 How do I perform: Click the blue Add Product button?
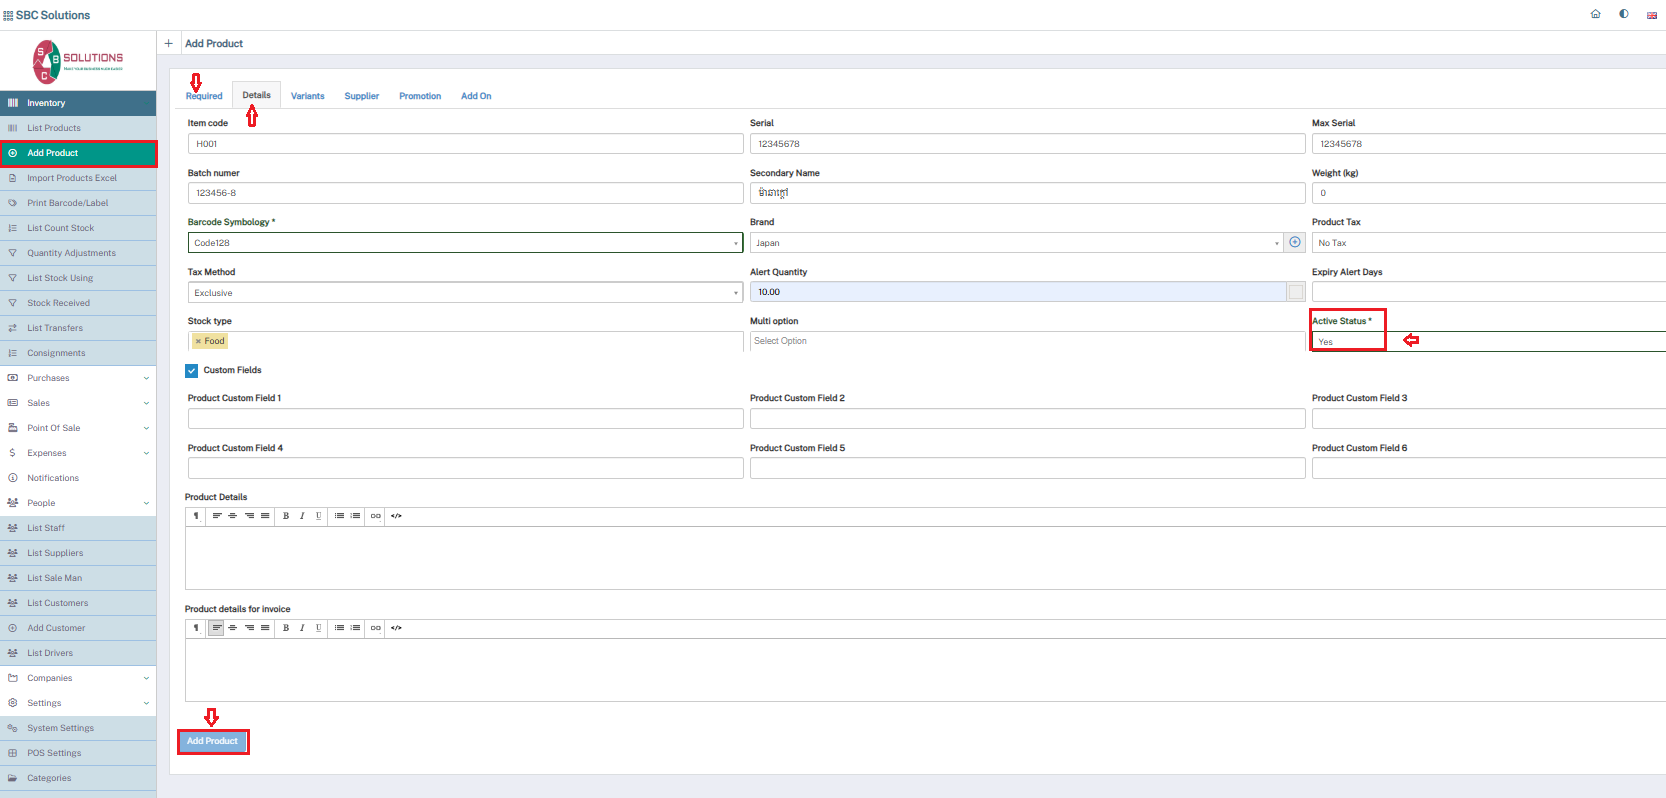click(x=212, y=741)
